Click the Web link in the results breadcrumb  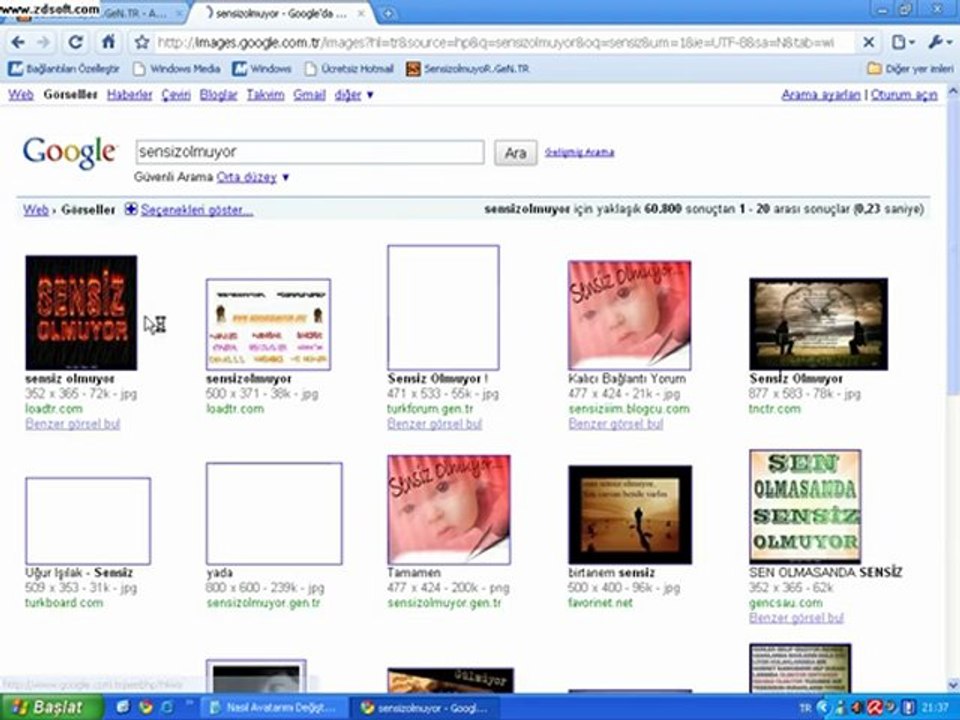(x=36, y=209)
